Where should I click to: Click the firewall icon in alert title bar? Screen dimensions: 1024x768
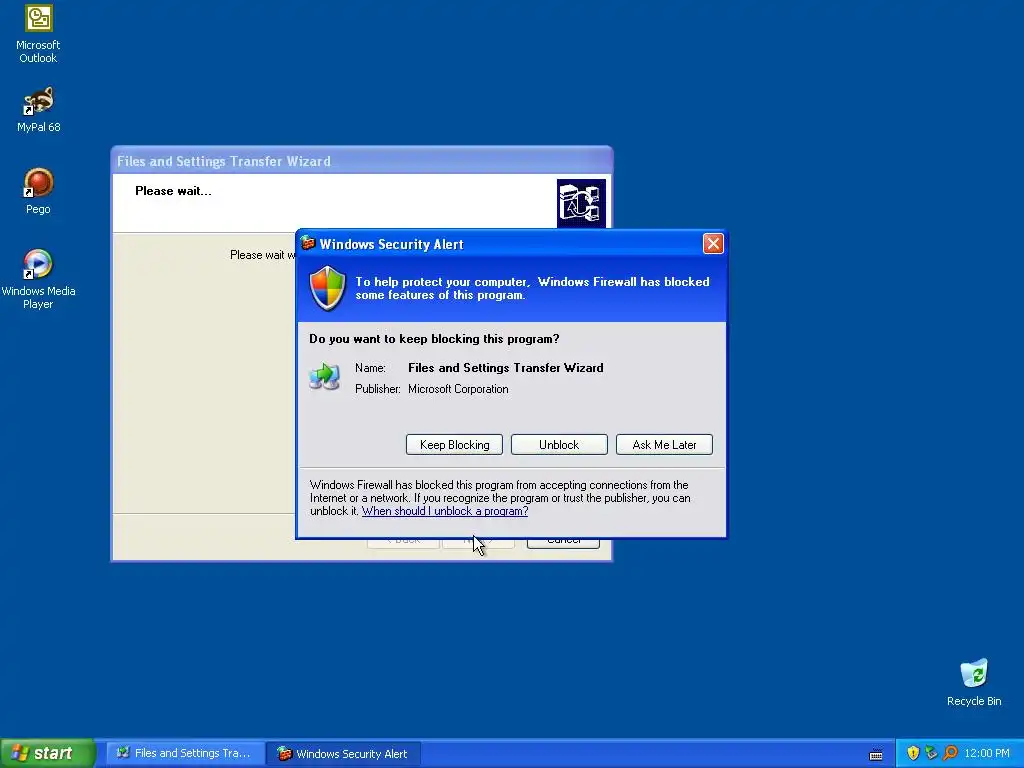tap(308, 244)
